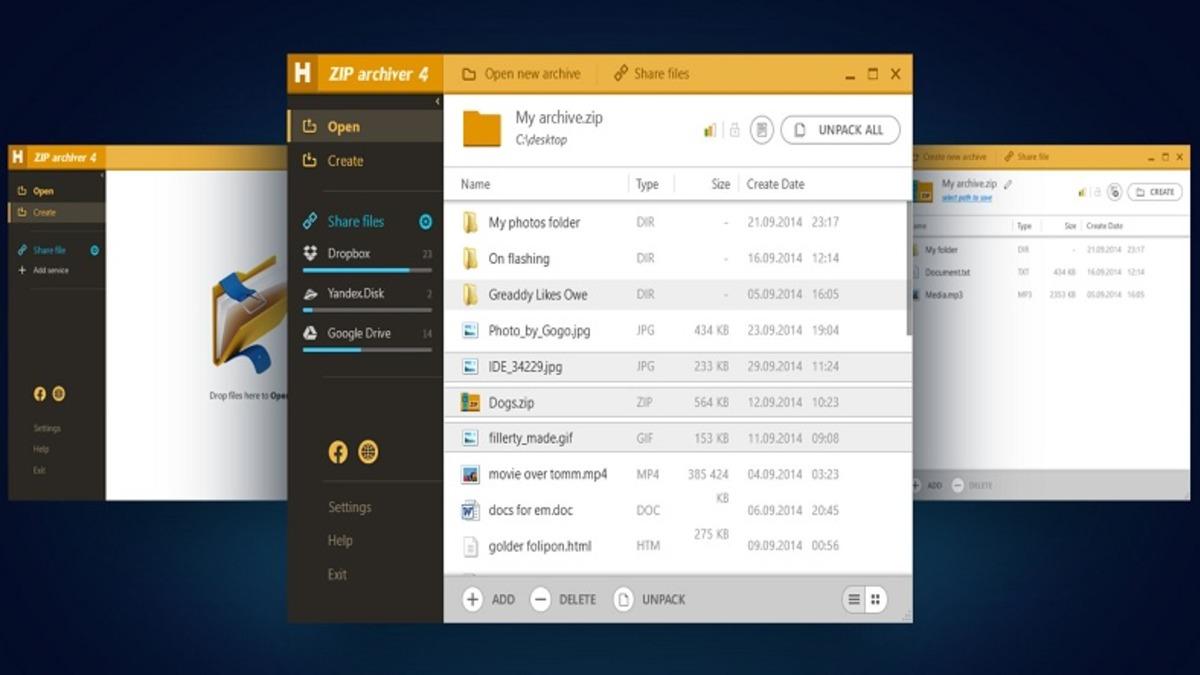Click the Dropbox storage usage bar
The image size is (1200, 675).
(x=367, y=270)
